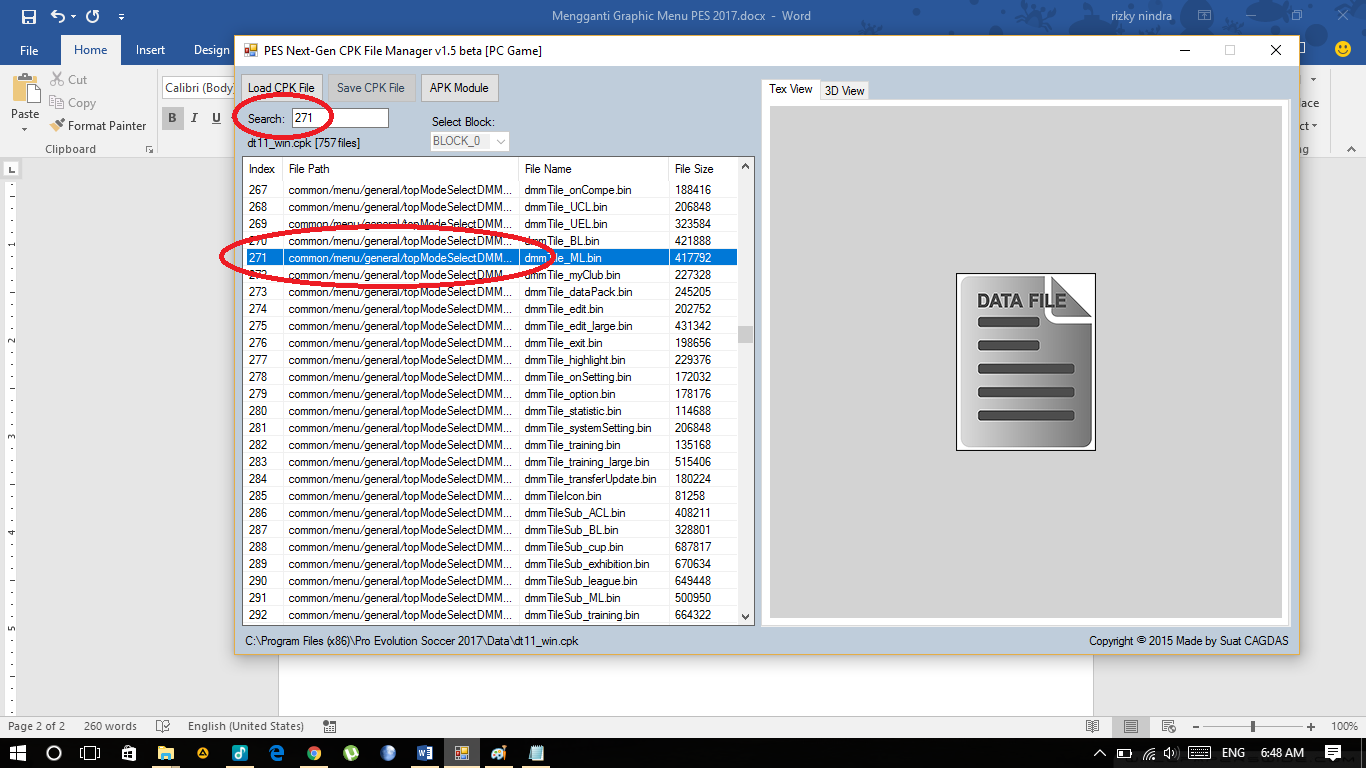Toggle Italic formatting in Word ribbon

coord(194,118)
